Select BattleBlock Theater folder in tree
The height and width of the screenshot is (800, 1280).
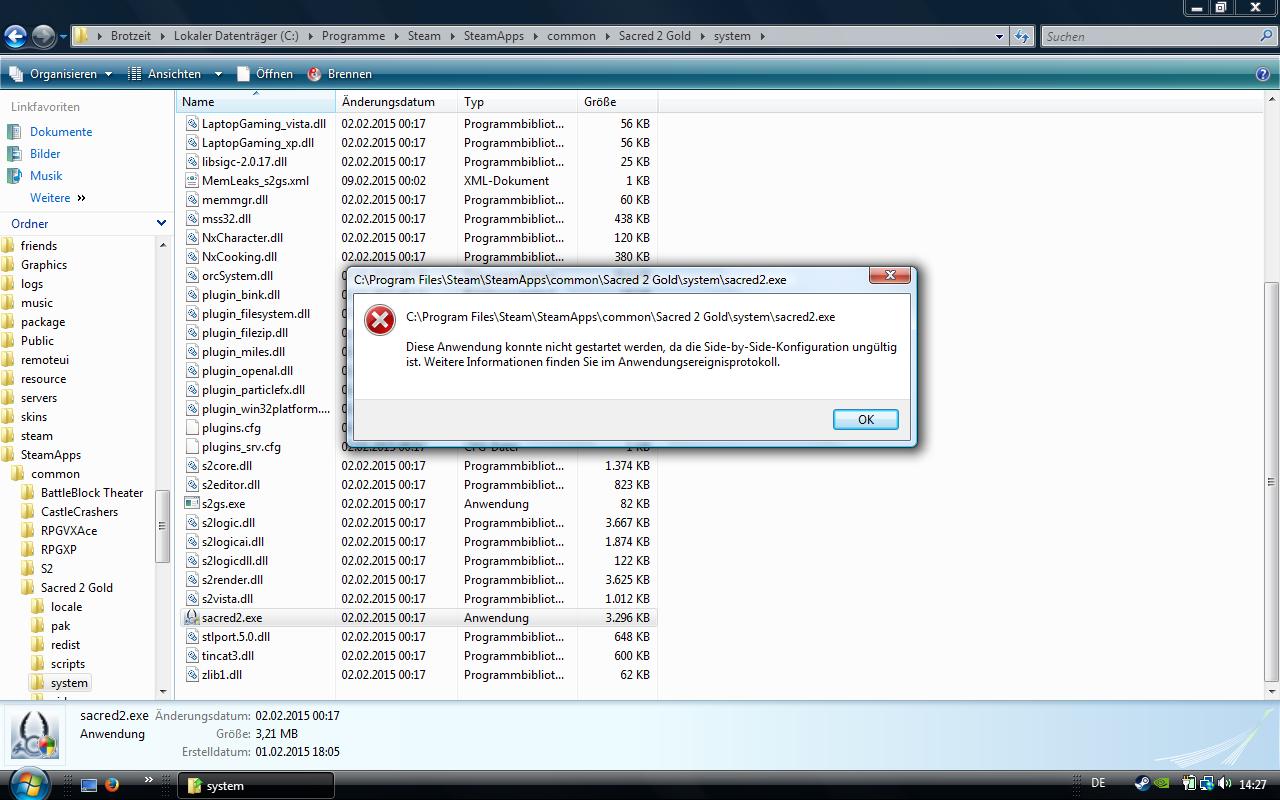(92, 493)
